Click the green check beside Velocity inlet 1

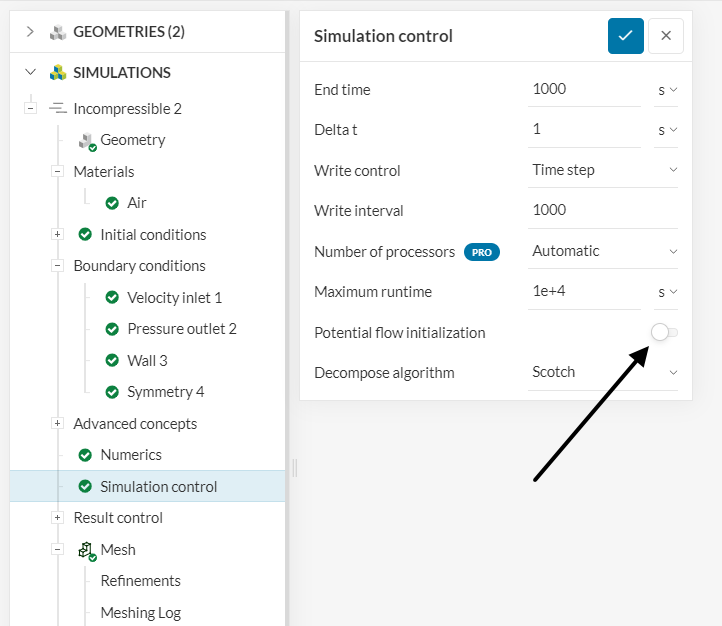click(x=112, y=297)
